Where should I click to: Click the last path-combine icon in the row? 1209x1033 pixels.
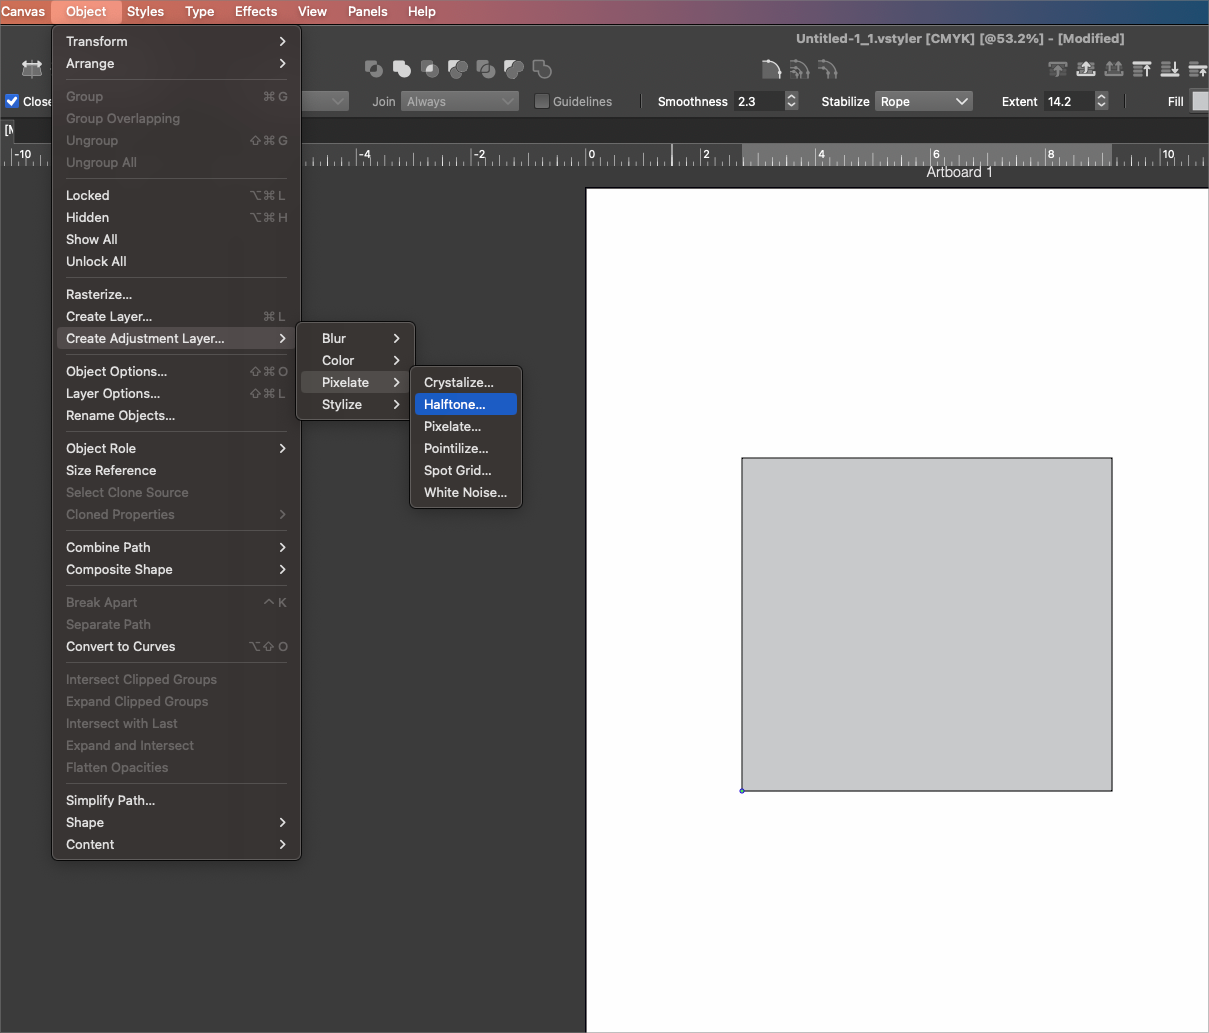click(542, 69)
